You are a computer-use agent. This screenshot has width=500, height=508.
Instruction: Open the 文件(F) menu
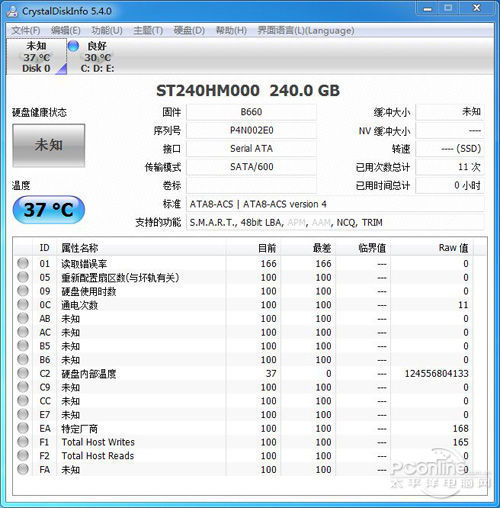point(26,31)
